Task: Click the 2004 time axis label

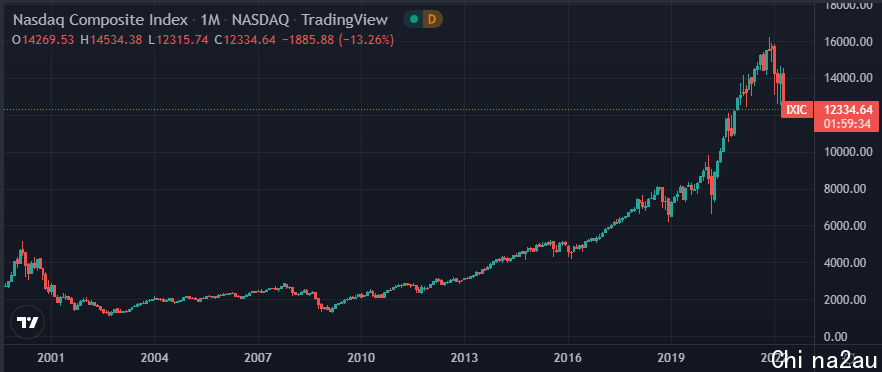Action: (155, 357)
